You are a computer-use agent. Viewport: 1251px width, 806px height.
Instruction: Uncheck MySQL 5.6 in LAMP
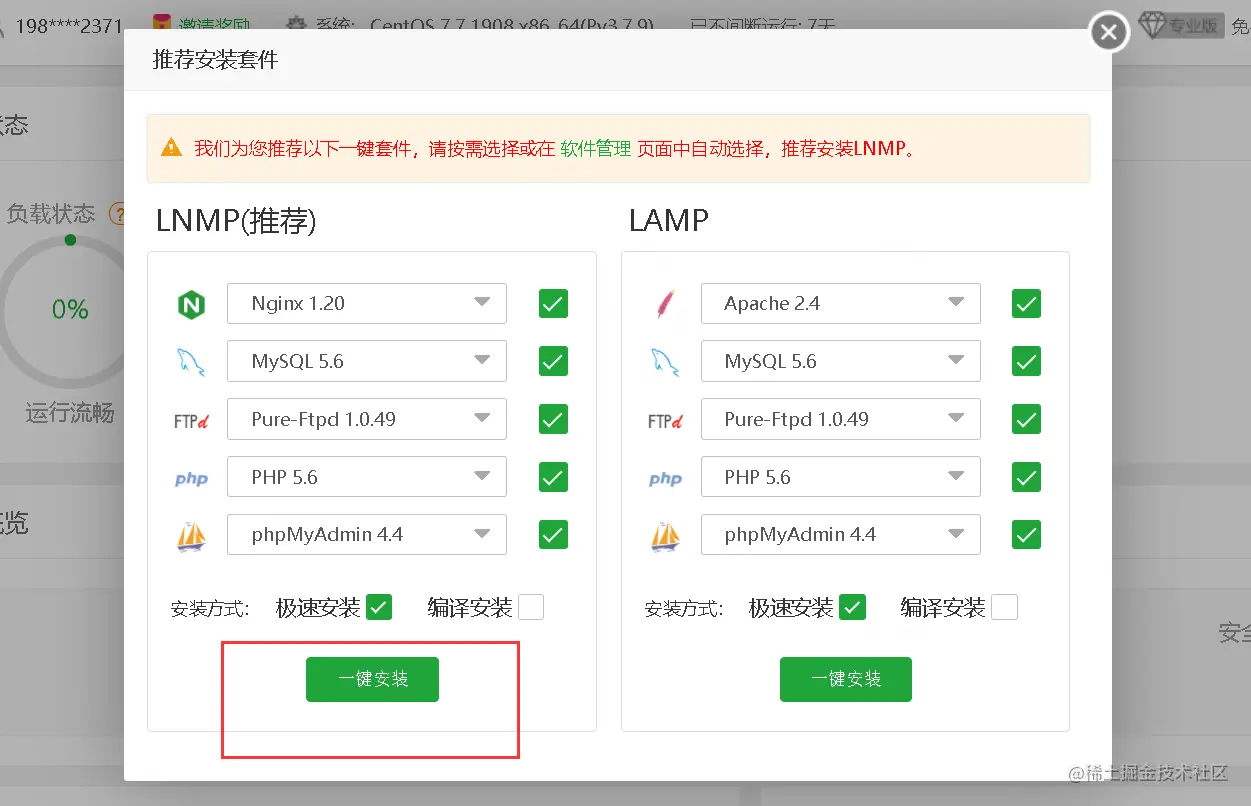coord(1026,361)
